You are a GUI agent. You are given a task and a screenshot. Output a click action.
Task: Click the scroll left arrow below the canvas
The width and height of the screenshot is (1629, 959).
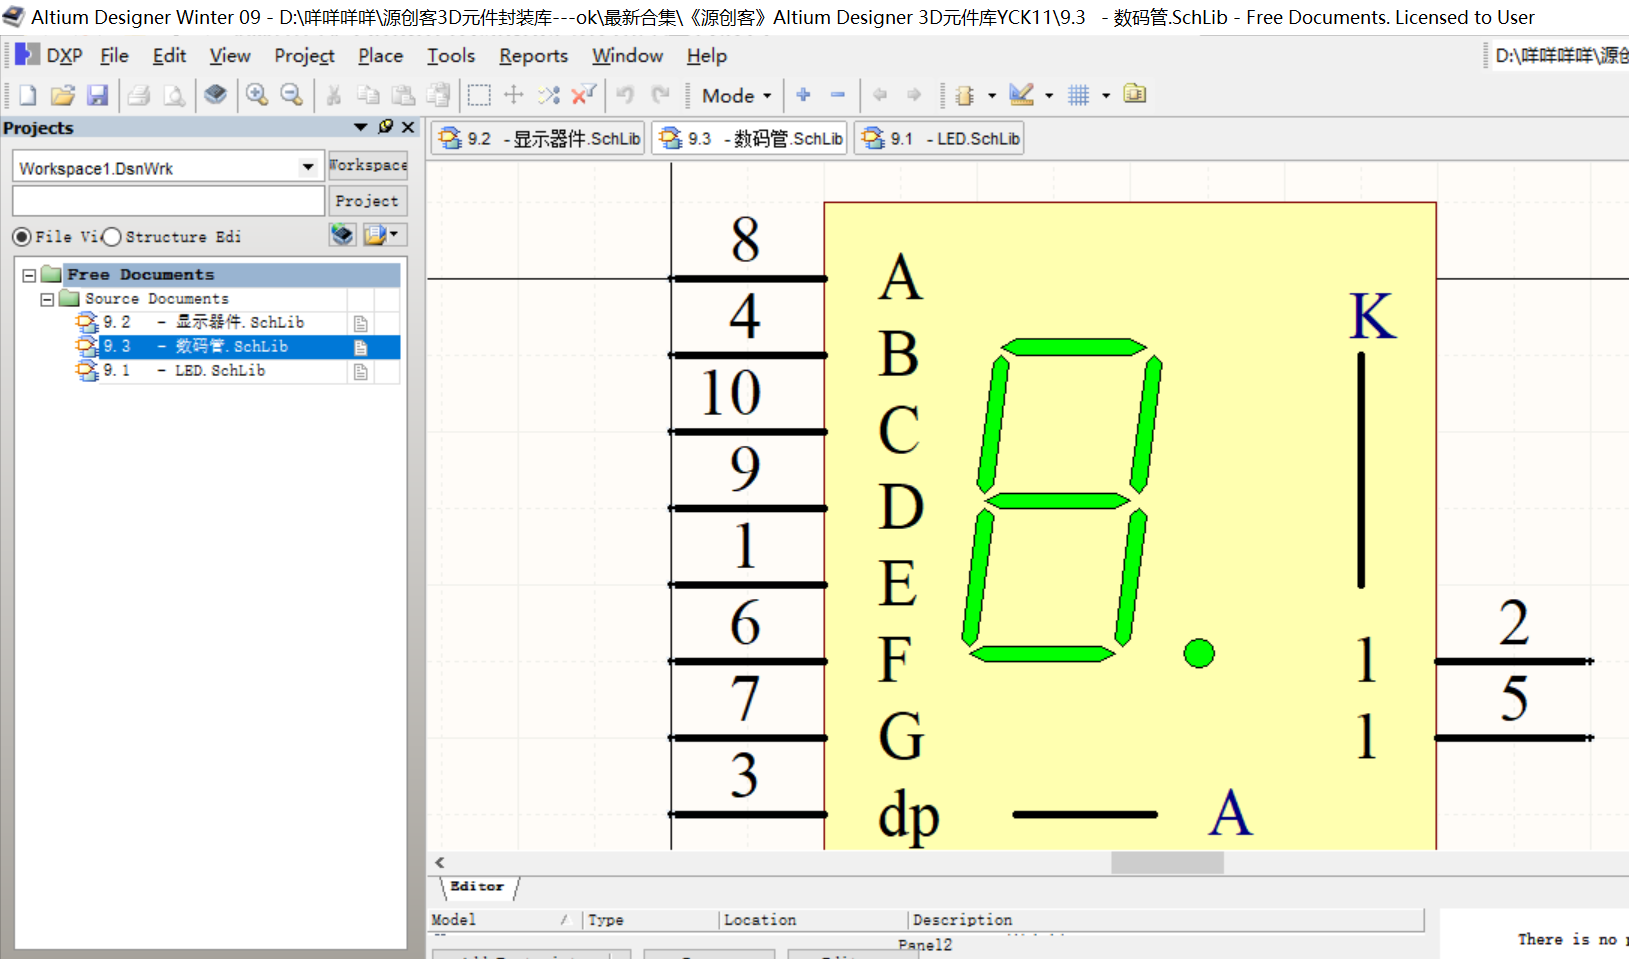(440, 862)
